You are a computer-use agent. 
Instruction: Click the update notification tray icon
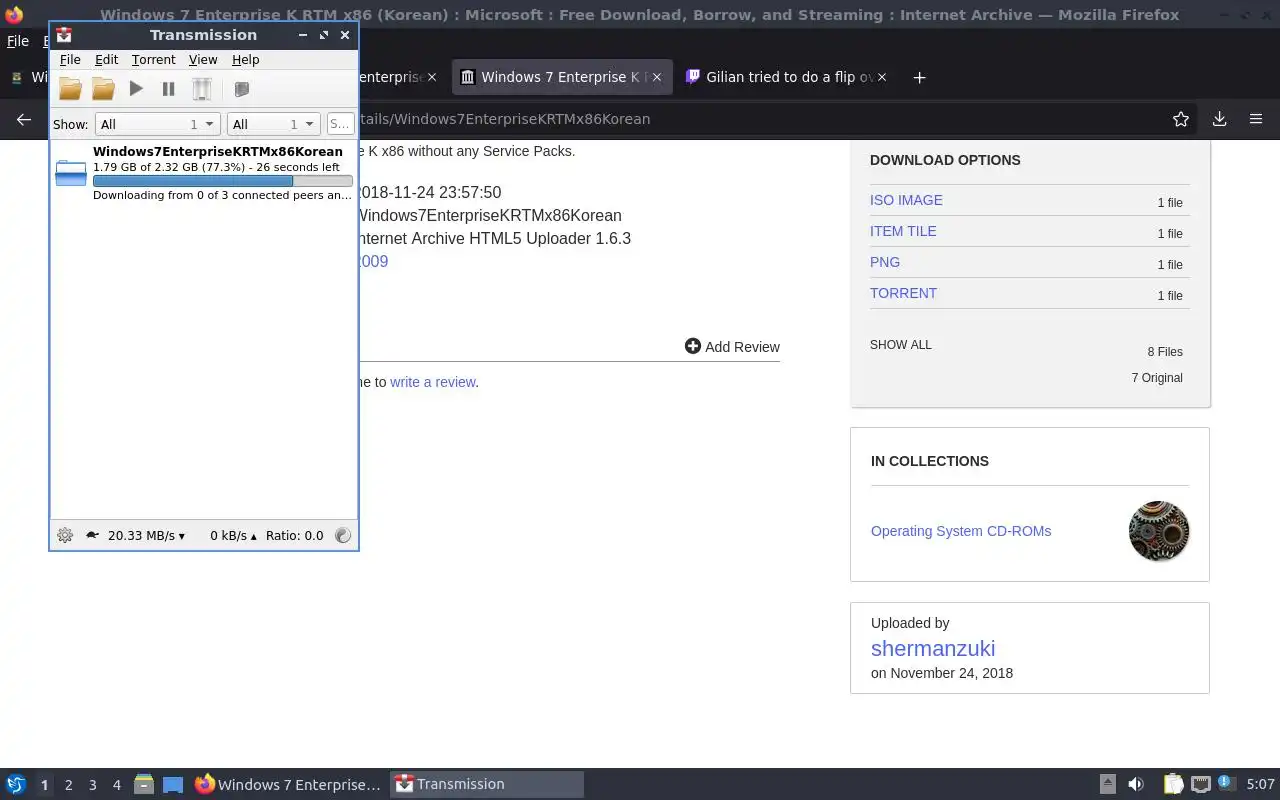tap(1226, 784)
